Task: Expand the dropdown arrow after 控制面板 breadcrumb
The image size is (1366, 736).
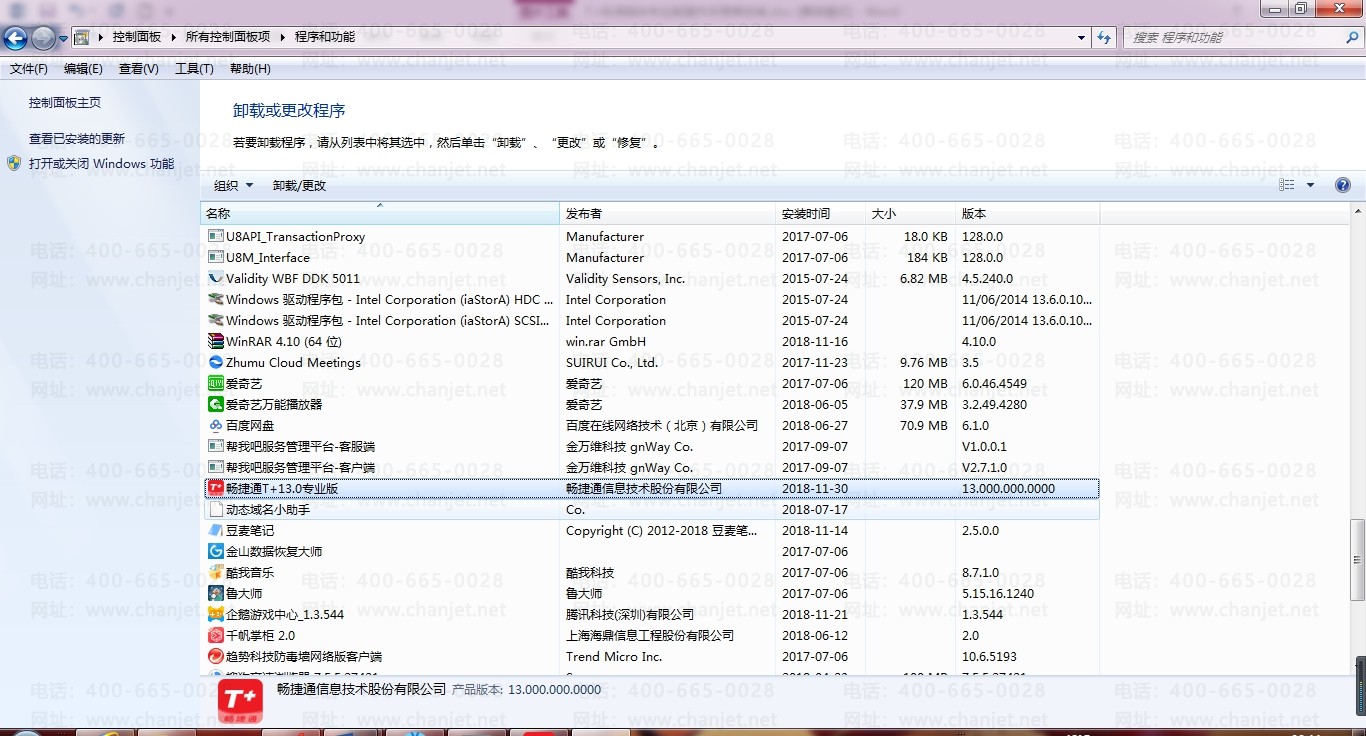Action: (x=172, y=38)
